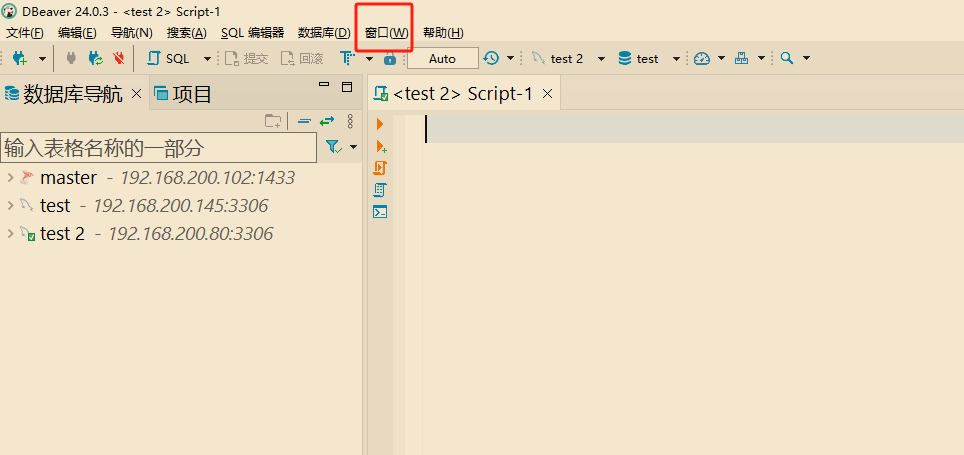The height and width of the screenshot is (455, 964).
Task: Switch to the 项目 tab
Action: point(183,94)
